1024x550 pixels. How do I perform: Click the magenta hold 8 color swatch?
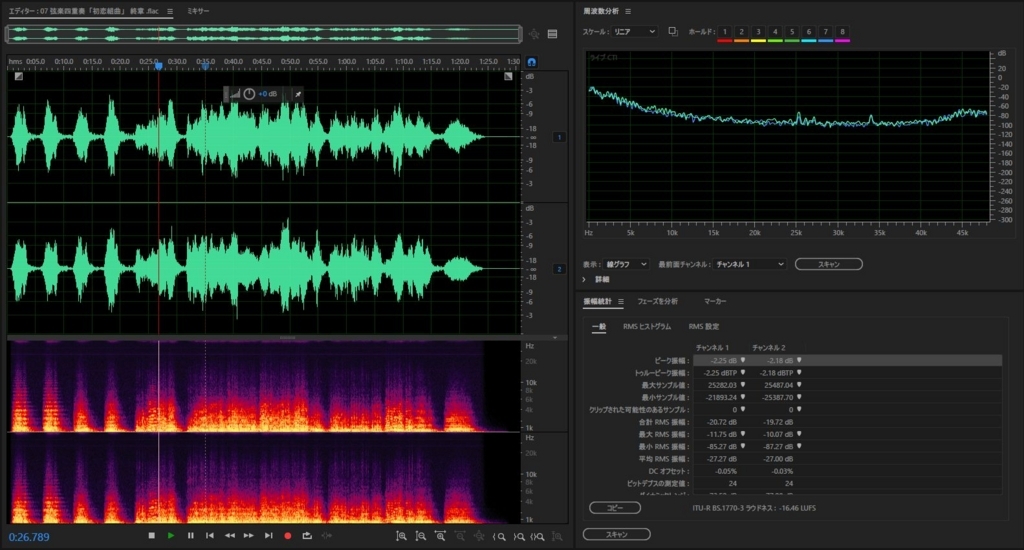[842, 40]
